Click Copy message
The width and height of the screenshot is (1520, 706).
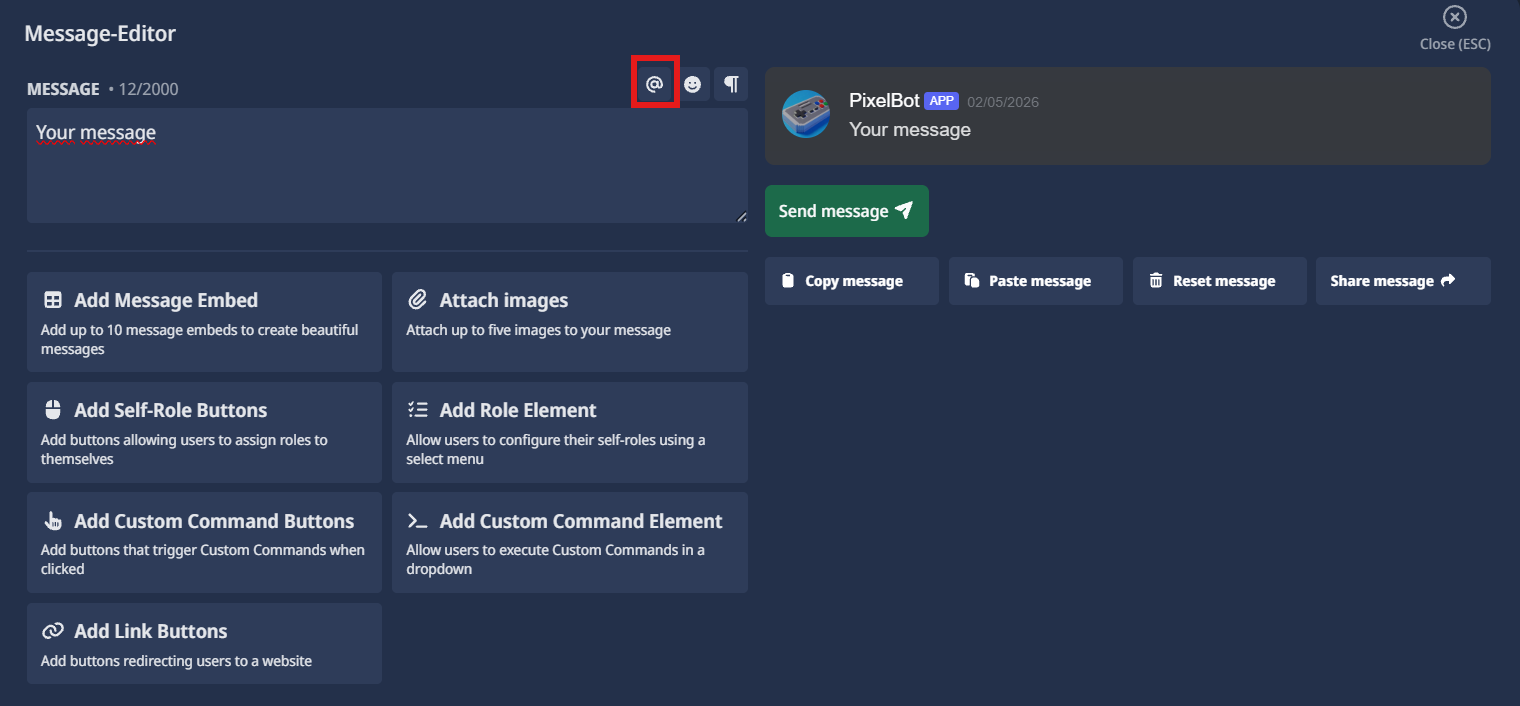pyautogui.click(x=851, y=281)
